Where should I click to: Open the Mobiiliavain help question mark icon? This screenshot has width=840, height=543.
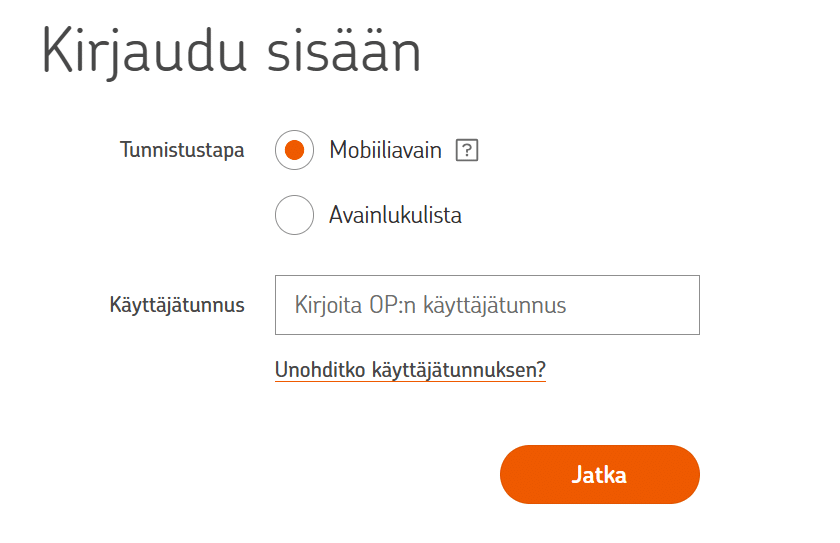click(467, 151)
